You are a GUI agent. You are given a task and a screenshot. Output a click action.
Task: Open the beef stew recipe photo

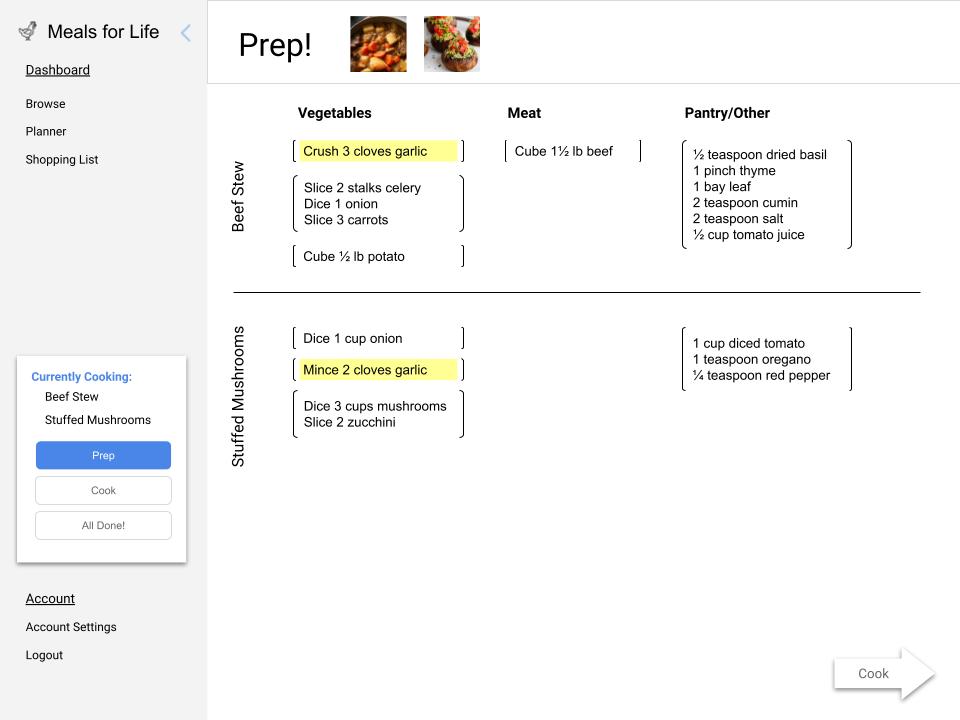click(378, 43)
